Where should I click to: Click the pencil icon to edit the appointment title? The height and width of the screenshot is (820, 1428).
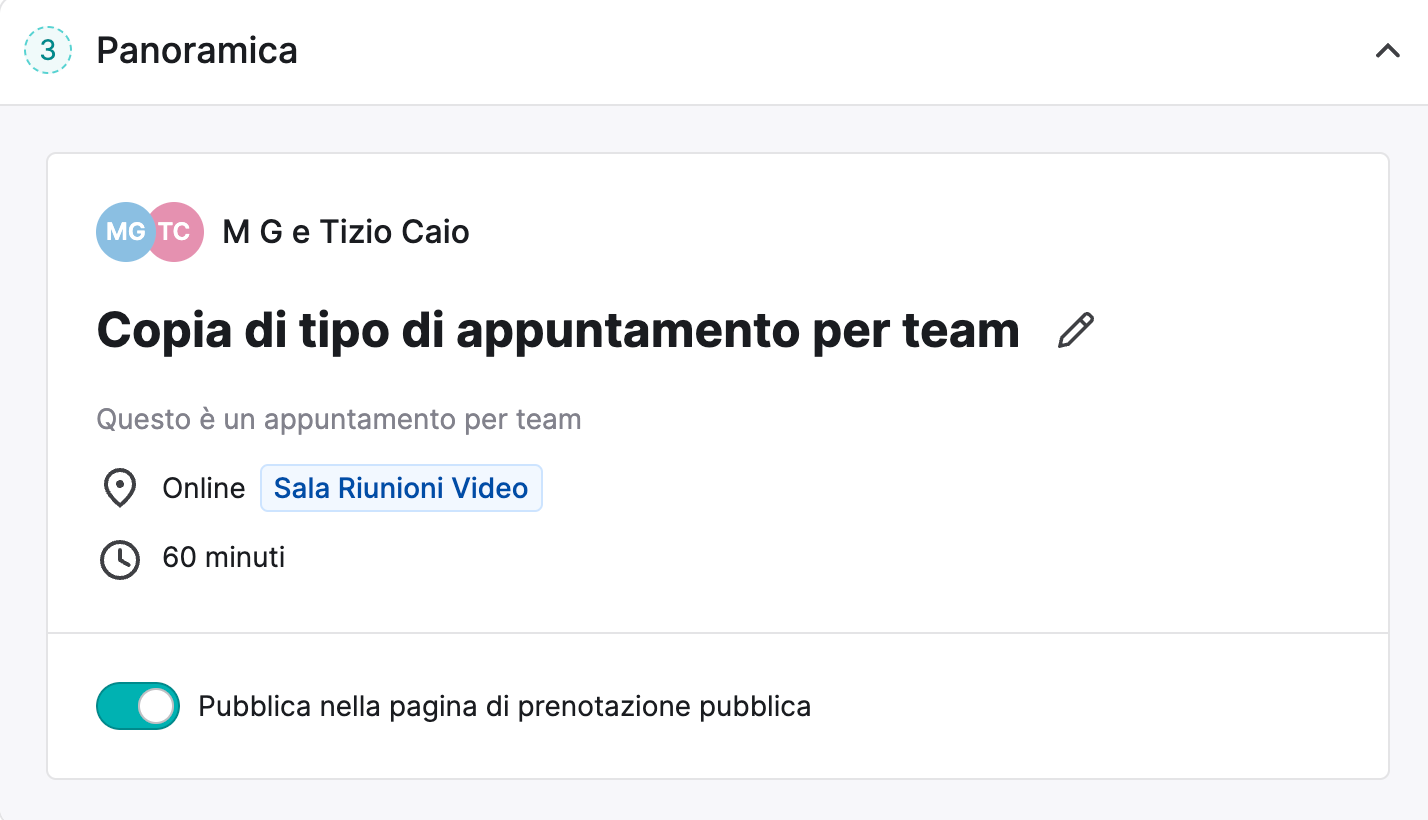(x=1076, y=331)
